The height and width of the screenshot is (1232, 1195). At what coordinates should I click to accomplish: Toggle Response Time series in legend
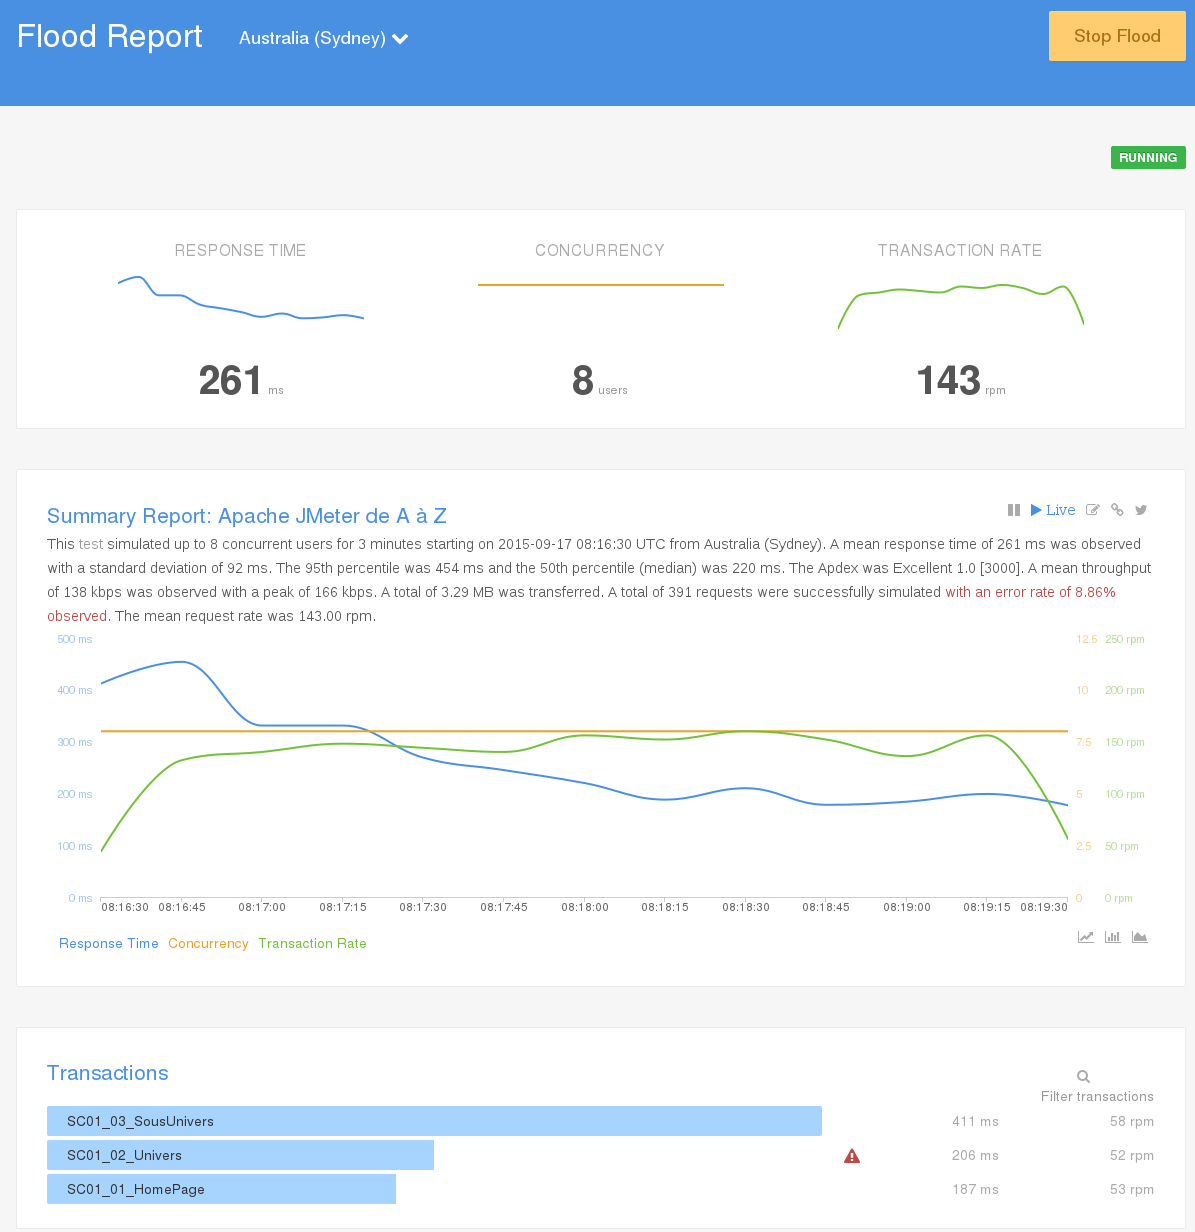click(108, 943)
